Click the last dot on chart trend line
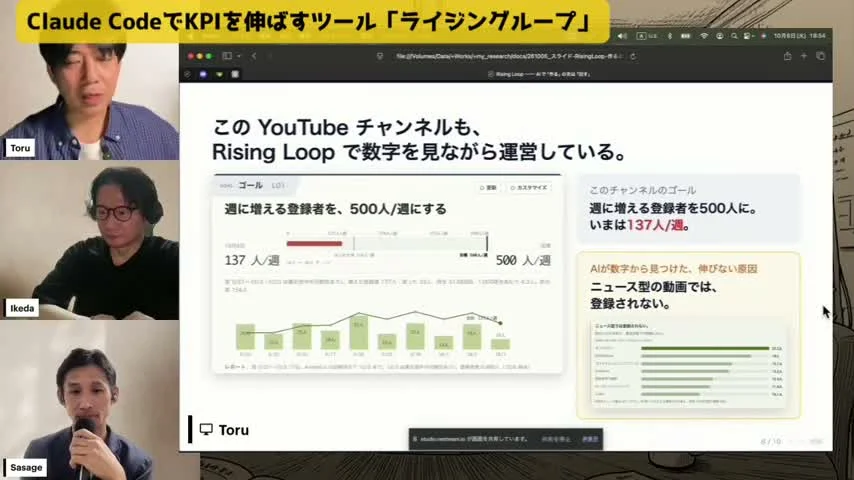 [500, 323]
